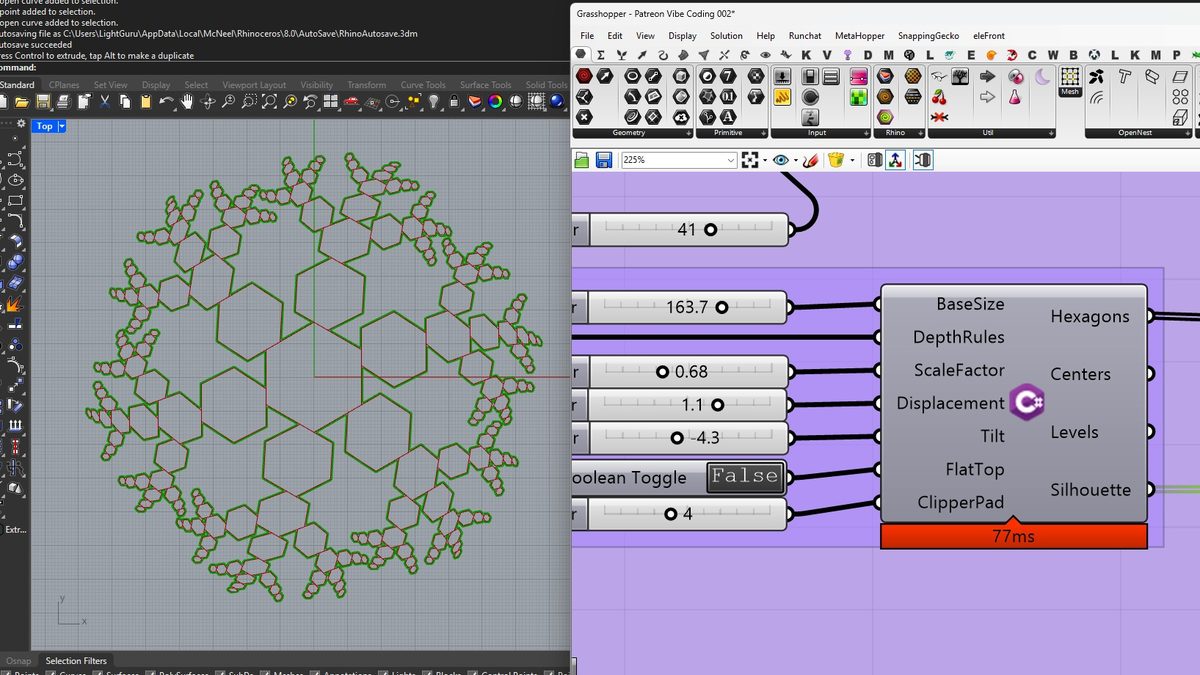Screen dimensions: 1200x675
Task: Click the moon icon in Util panel
Action: pos(1042,77)
